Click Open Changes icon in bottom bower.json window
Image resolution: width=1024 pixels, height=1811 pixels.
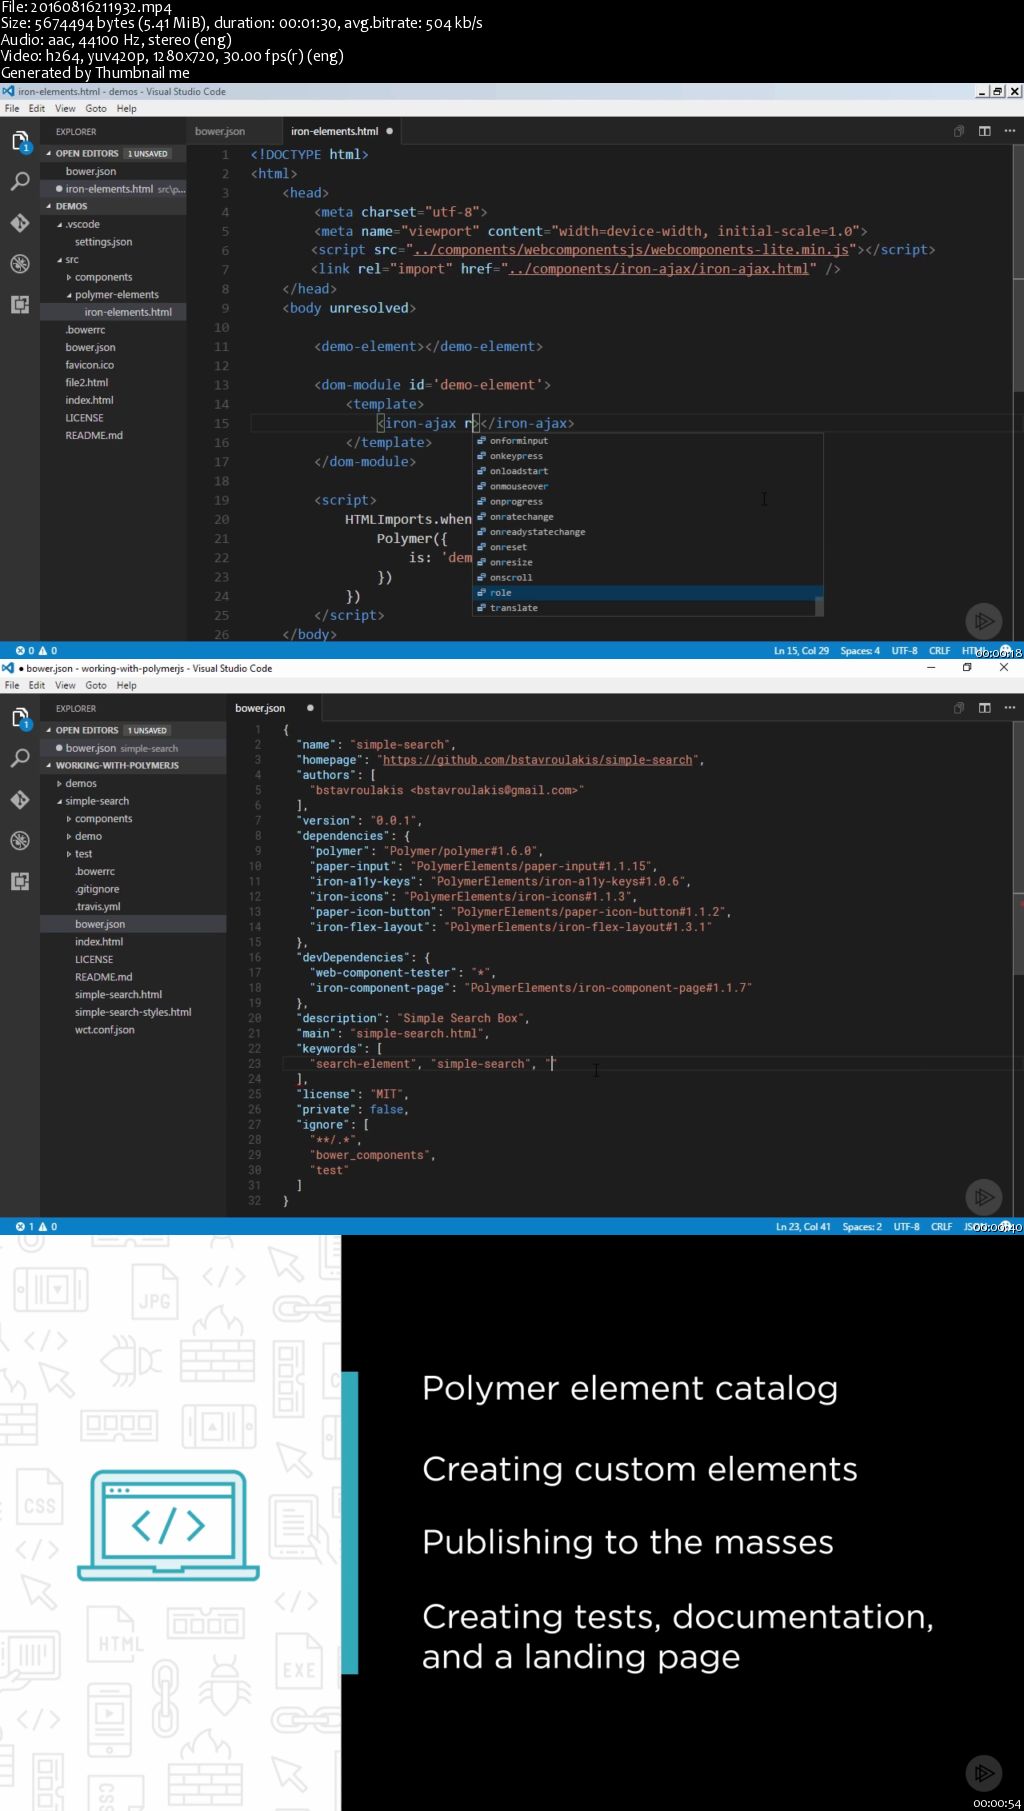coord(958,708)
